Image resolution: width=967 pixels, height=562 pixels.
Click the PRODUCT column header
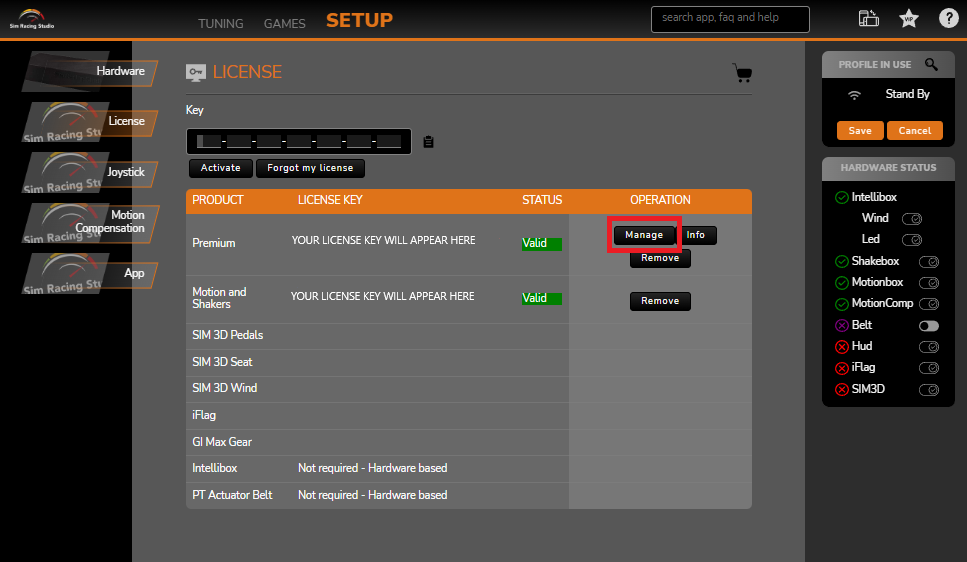click(x=218, y=200)
